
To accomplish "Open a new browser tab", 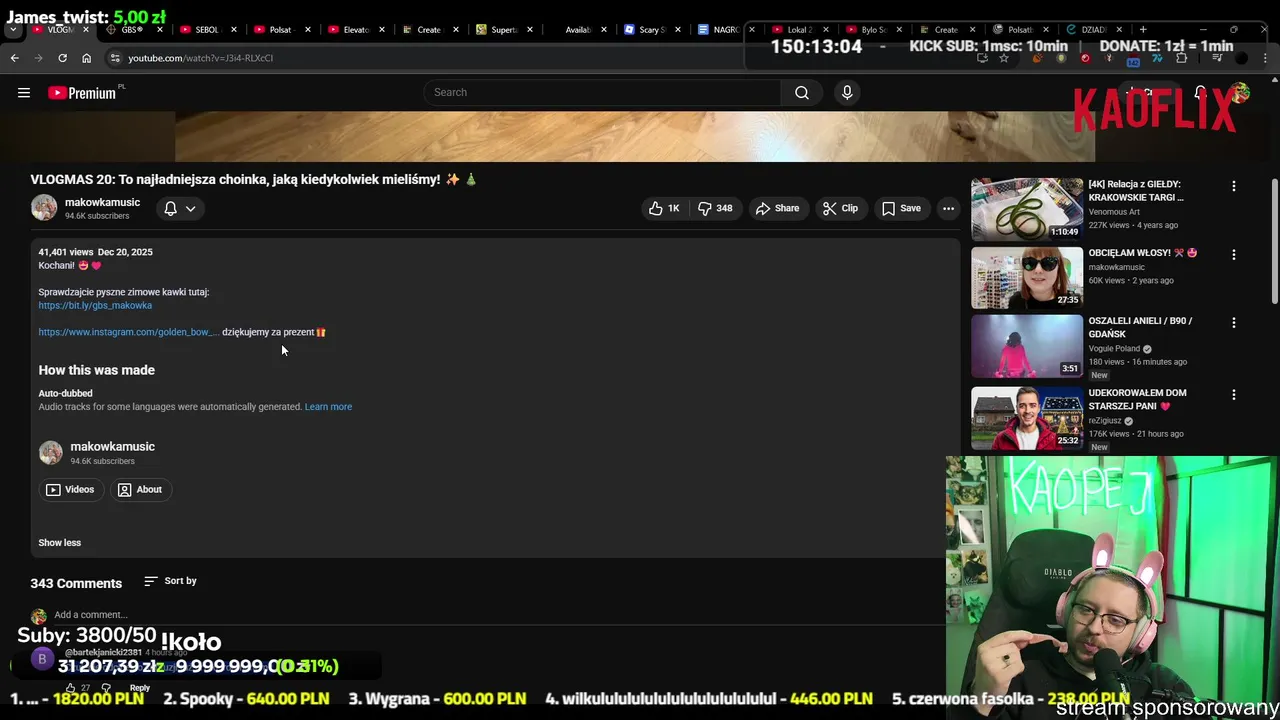I will tap(1143, 30).
